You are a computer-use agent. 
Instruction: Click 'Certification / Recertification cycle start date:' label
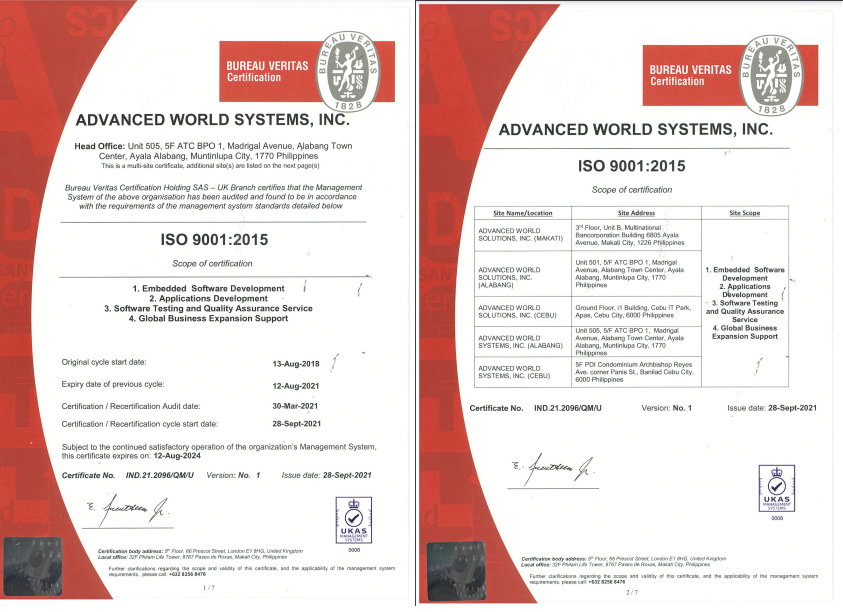click(x=140, y=424)
